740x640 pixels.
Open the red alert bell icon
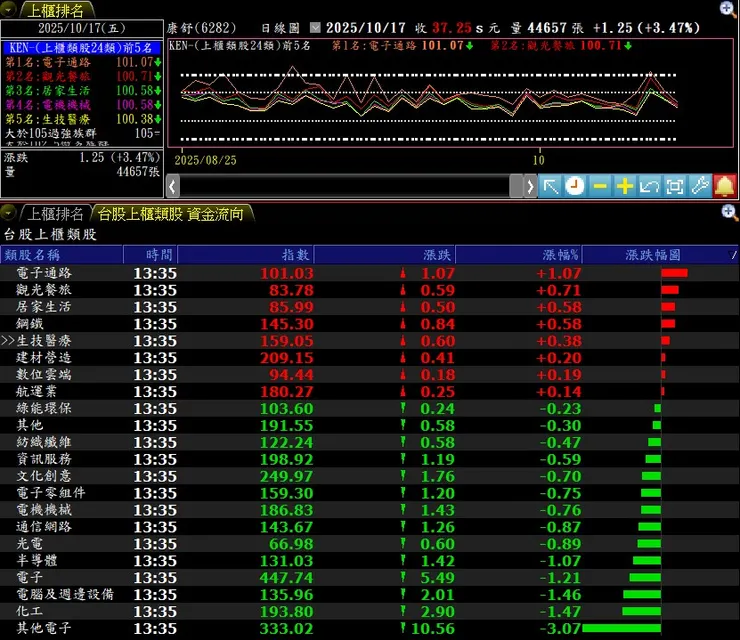click(724, 186)
